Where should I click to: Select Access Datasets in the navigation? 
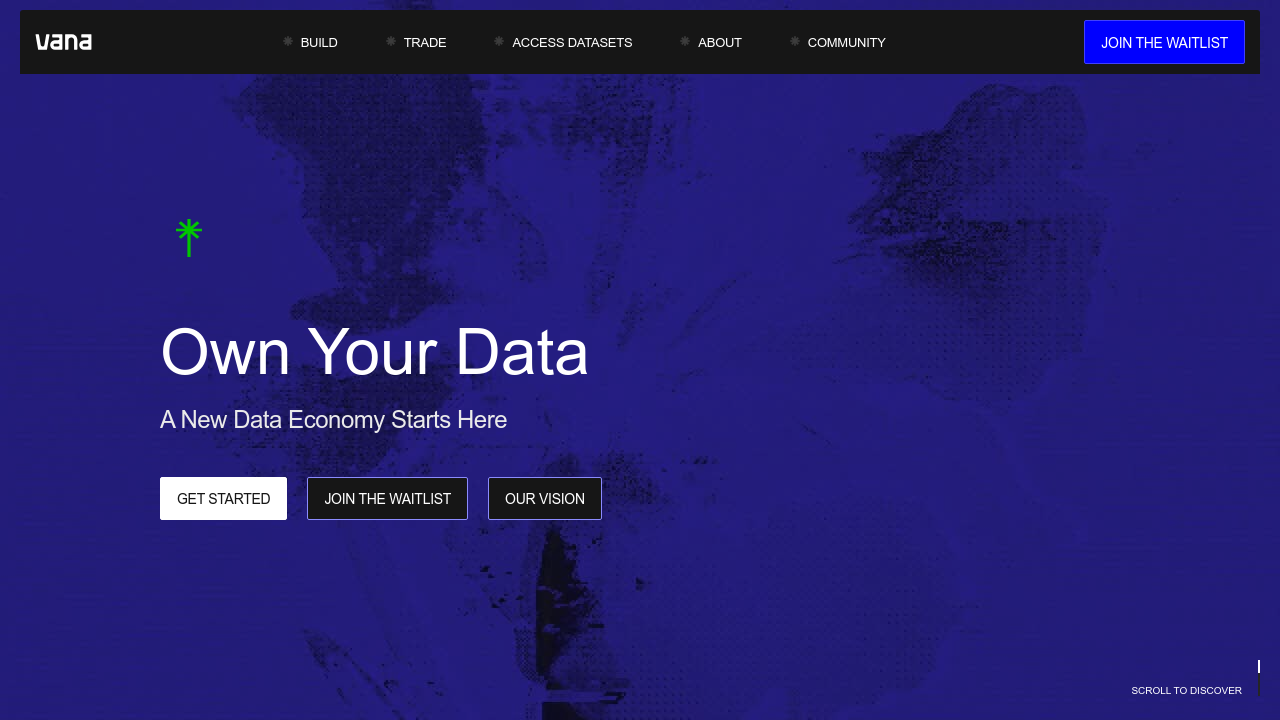tap(572, 42)
